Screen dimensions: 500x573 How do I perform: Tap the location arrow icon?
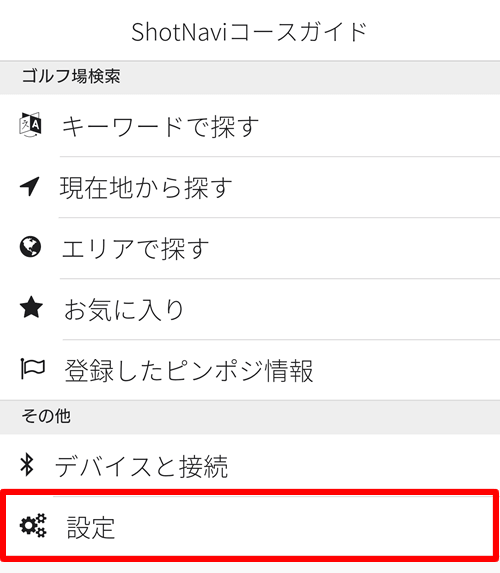(30, 186)
